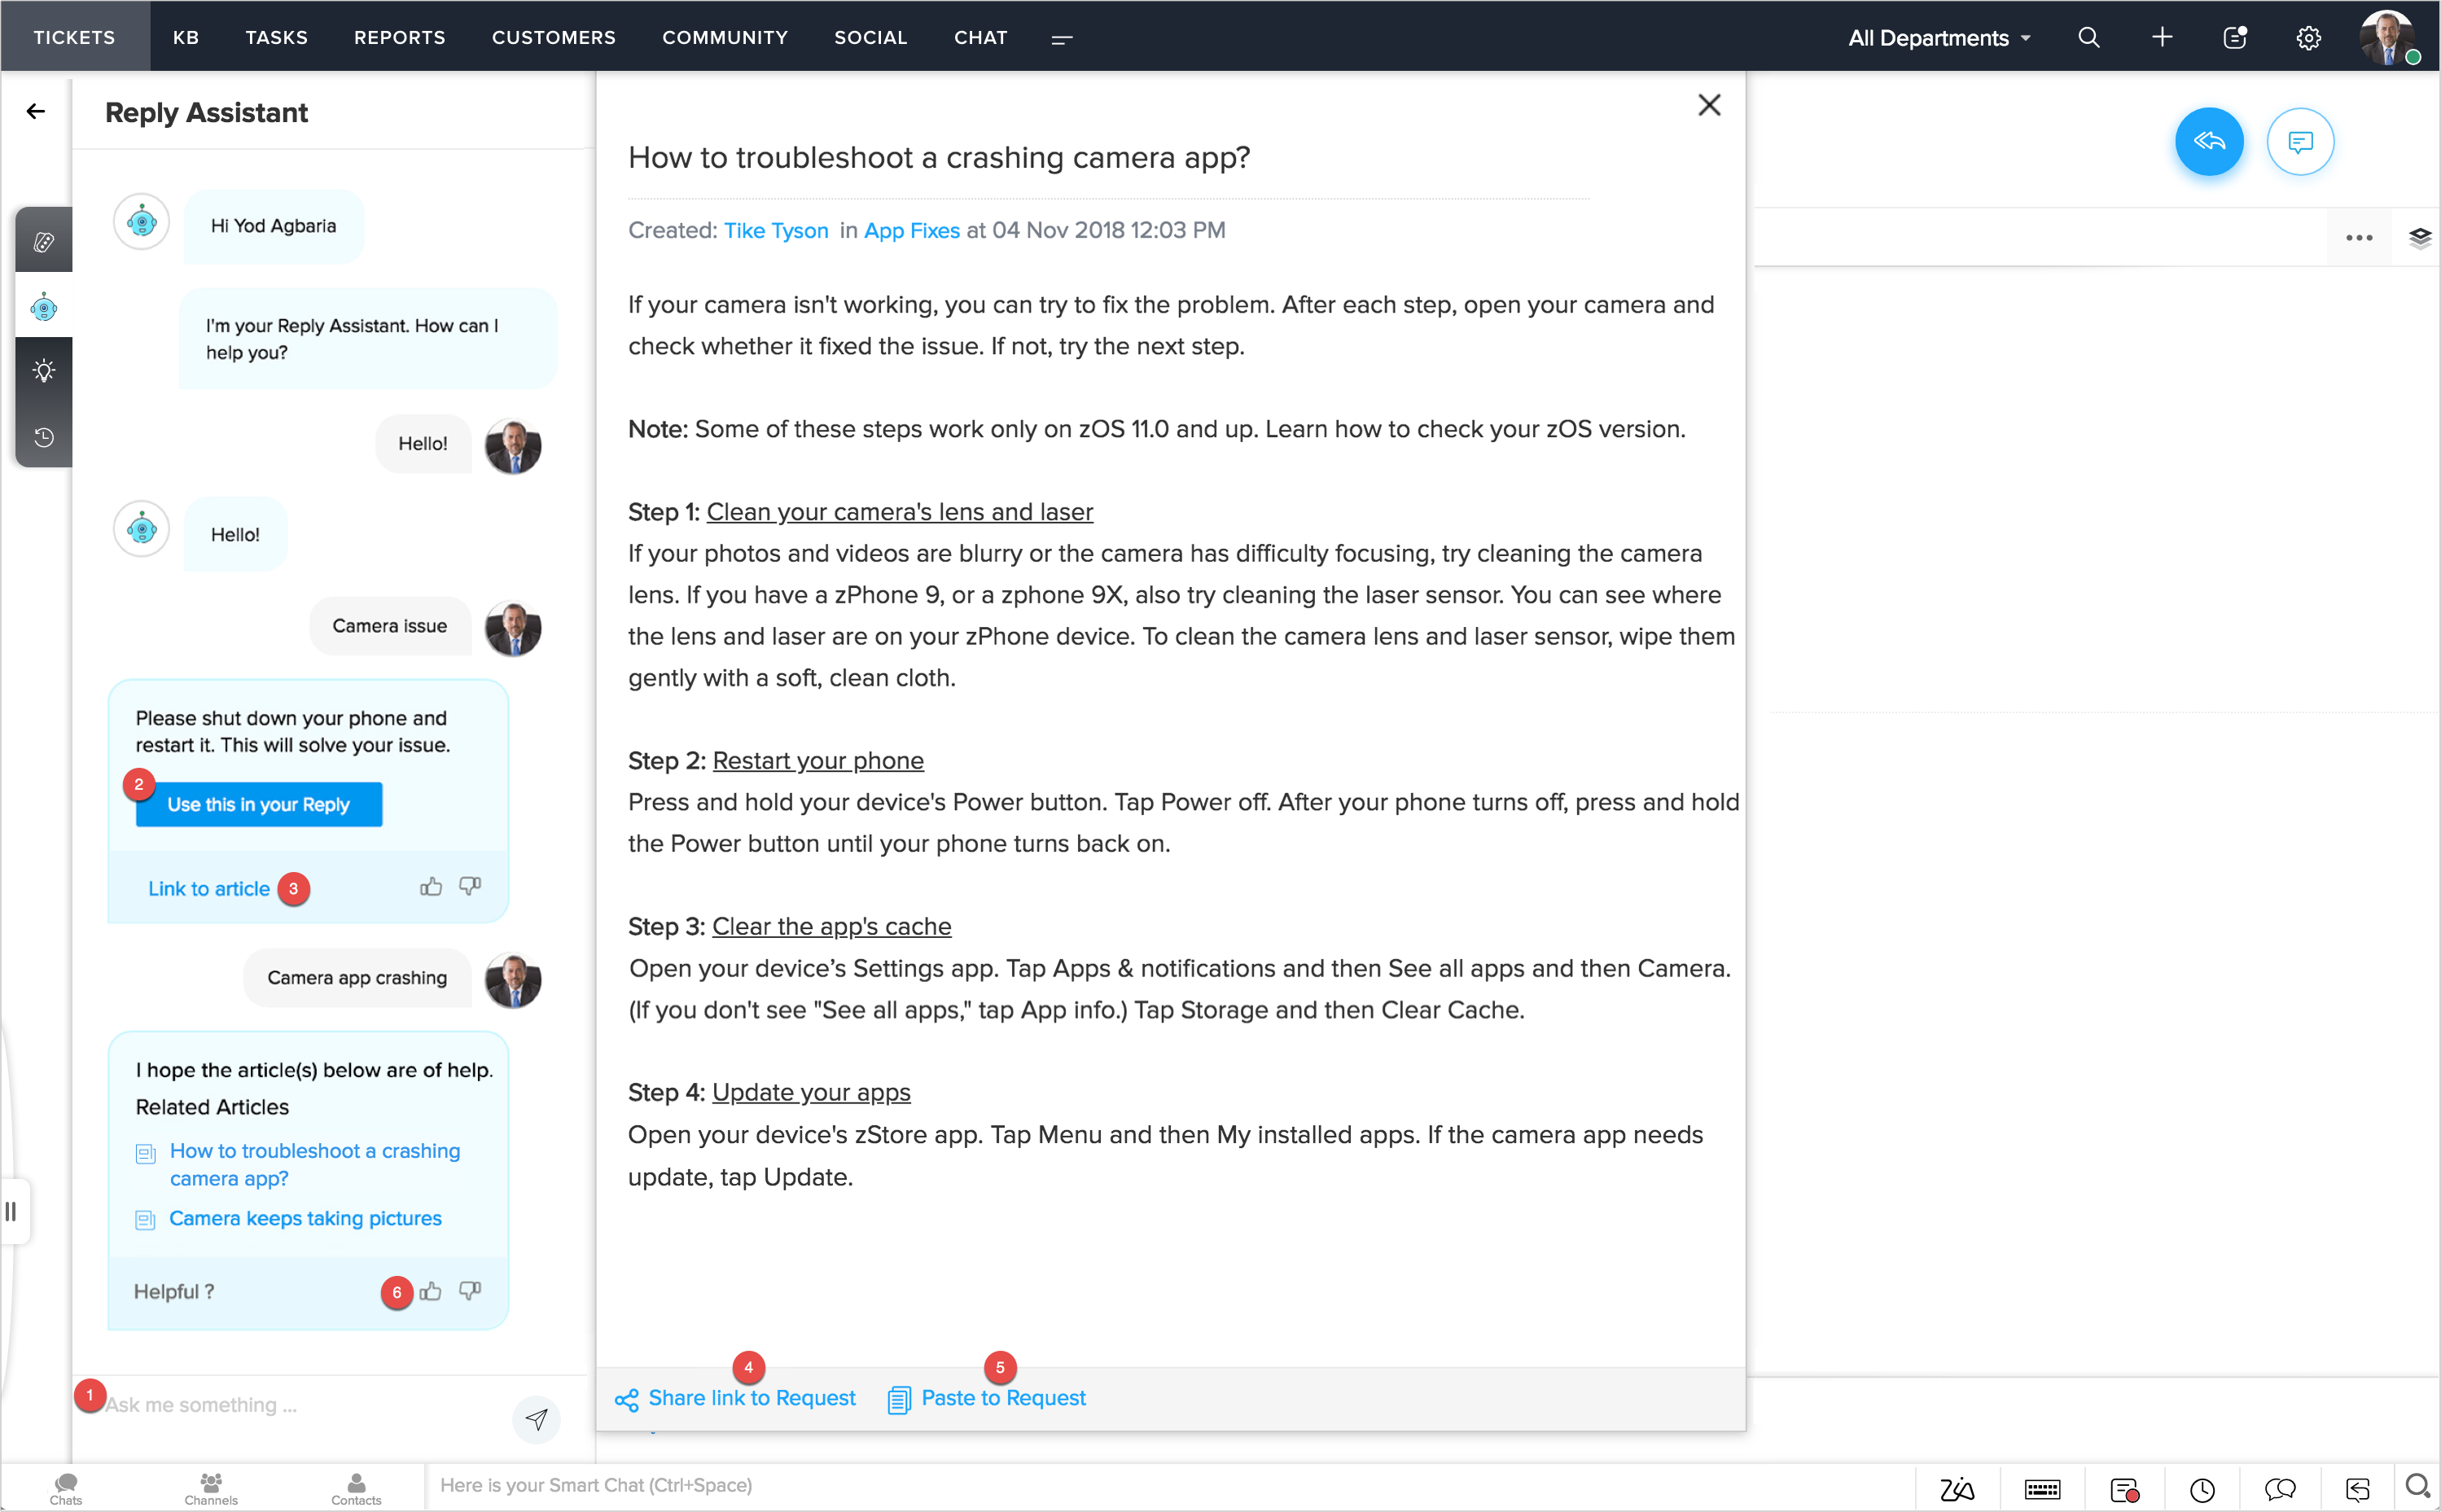Click the send message paper-plane icon
The image size is (2441, 1512).
(537, 1418)
